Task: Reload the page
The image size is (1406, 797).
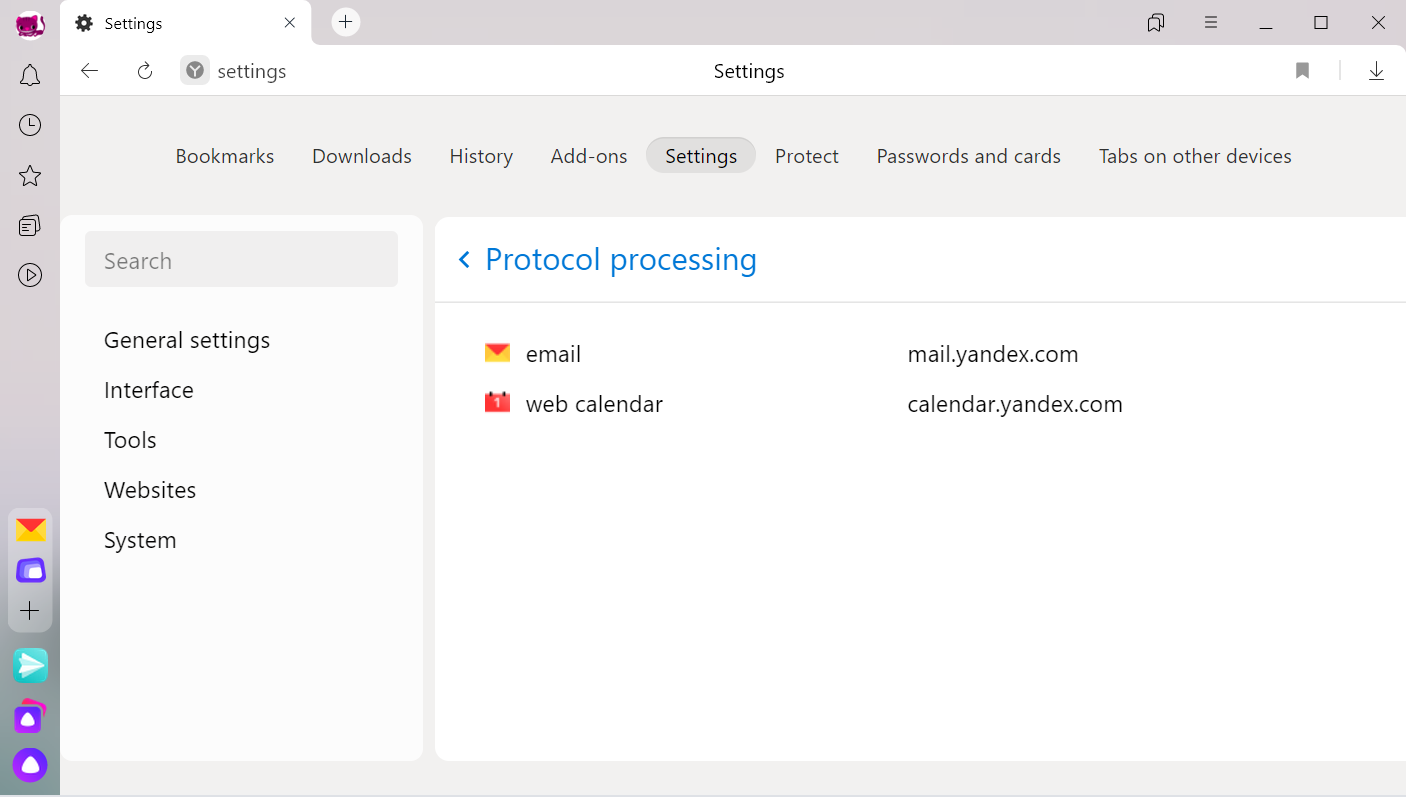Action: click(x=145, y=71)
